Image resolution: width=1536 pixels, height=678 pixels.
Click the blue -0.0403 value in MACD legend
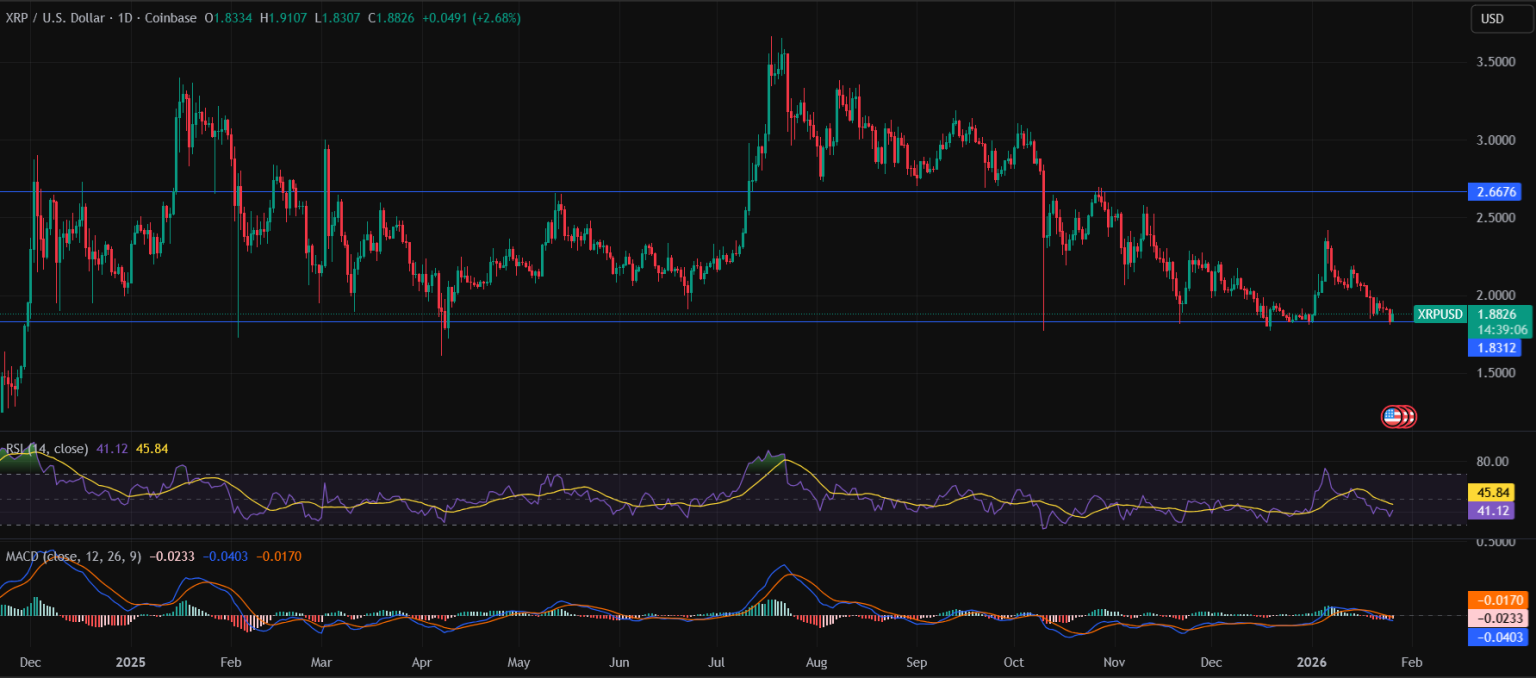coord(226,556)
